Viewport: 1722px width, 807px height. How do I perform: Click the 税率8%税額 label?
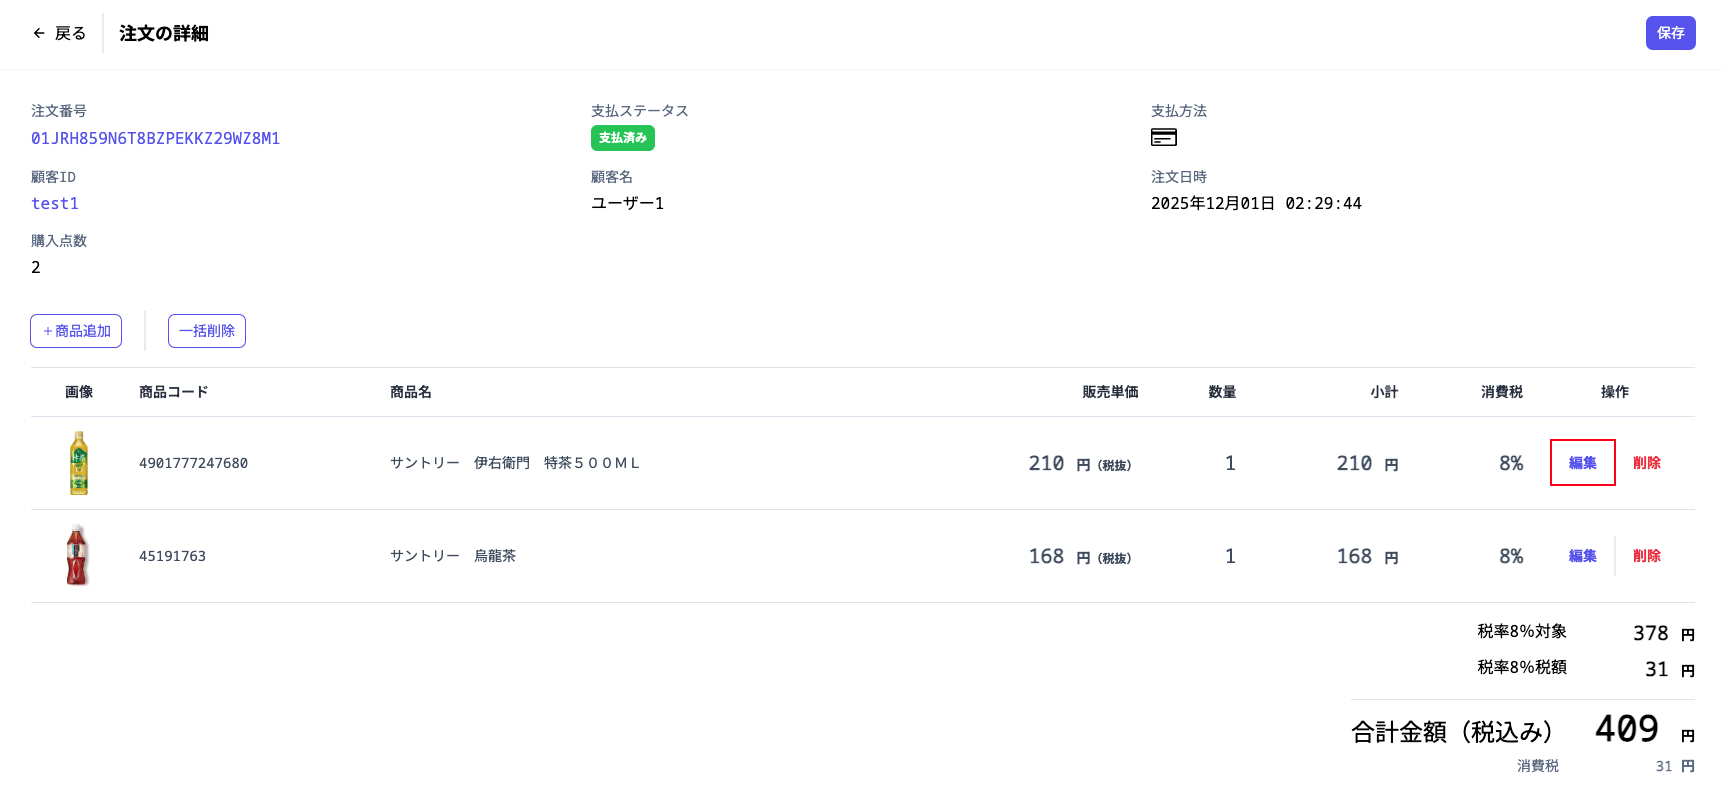pyautogui.click(x=1522, y=667)
